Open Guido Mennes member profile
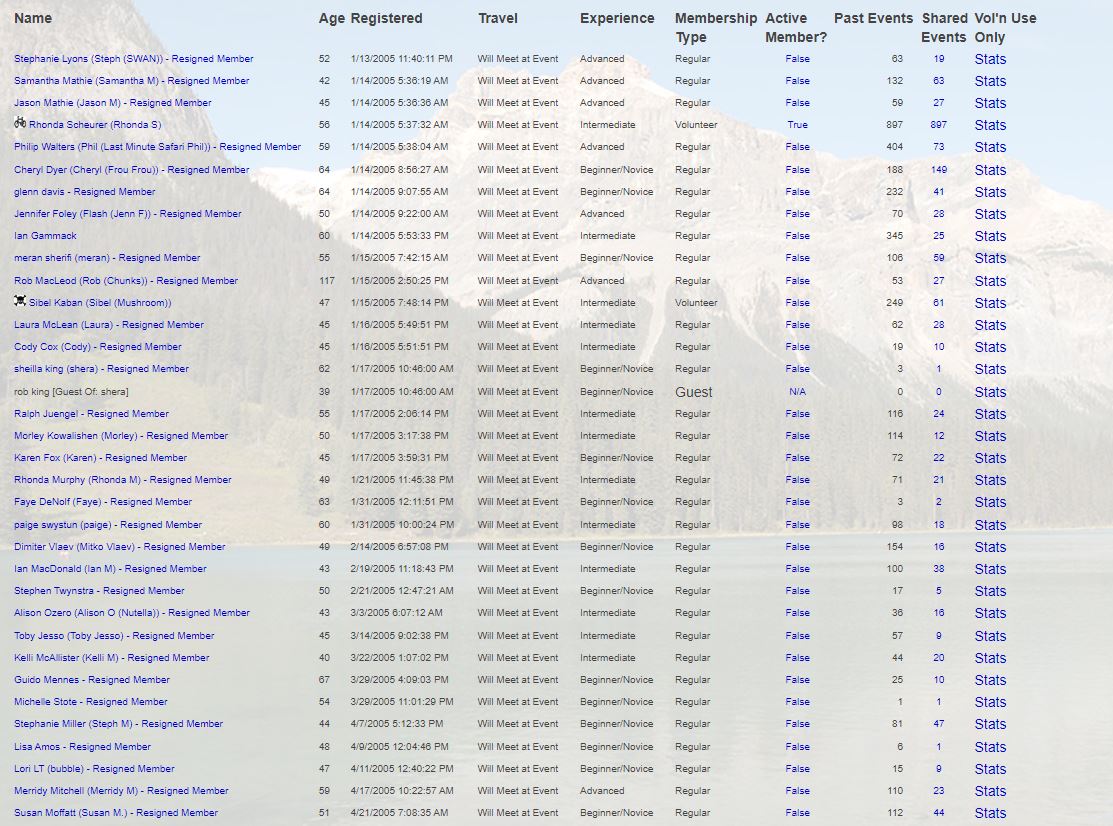 [x=91, y=680]
